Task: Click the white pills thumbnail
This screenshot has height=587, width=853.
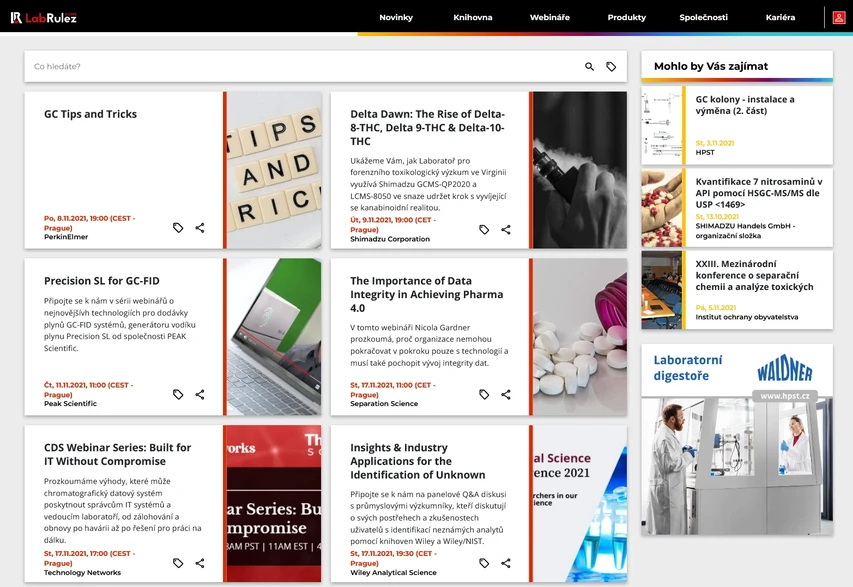Action: point(580,337)
